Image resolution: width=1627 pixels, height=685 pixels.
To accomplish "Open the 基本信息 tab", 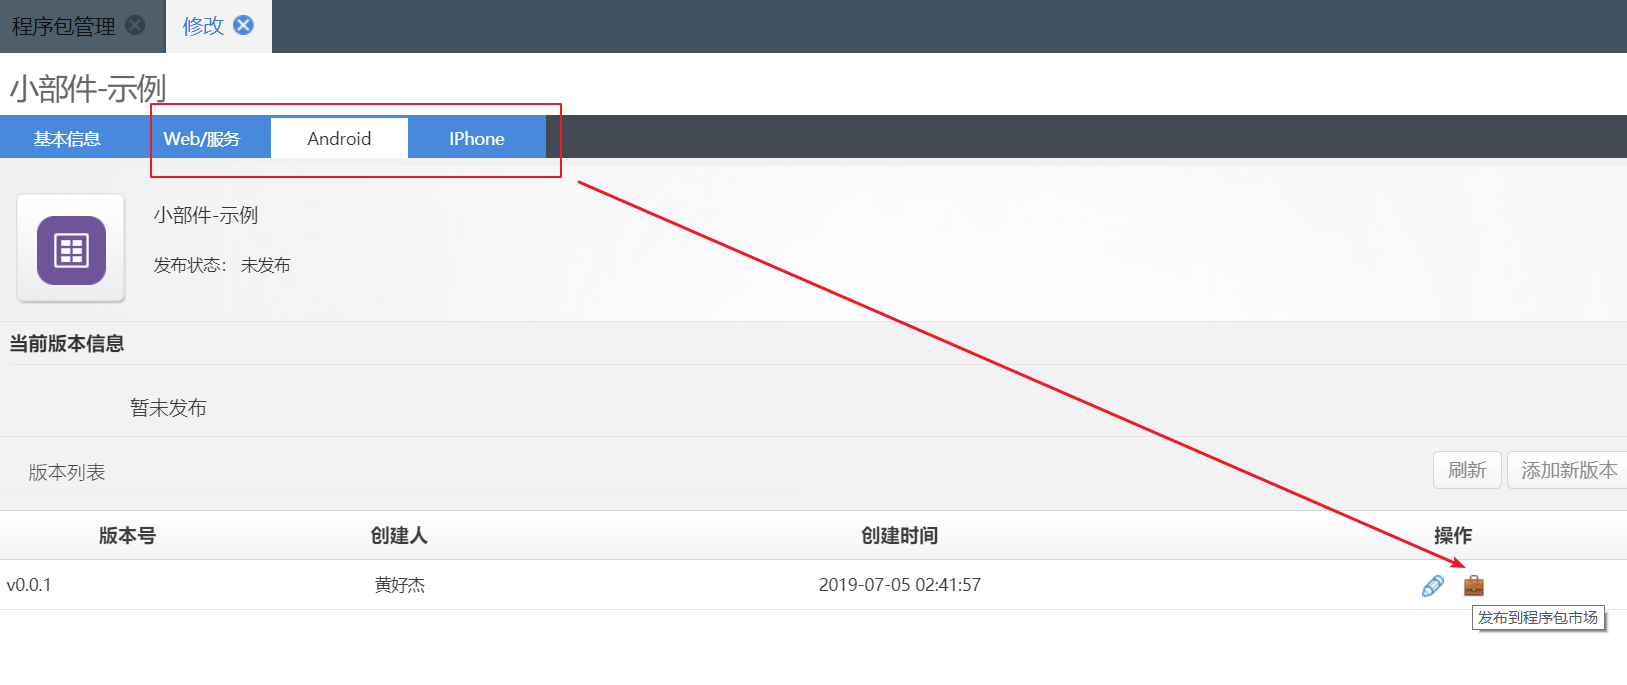I will click(x=67, y=139).
